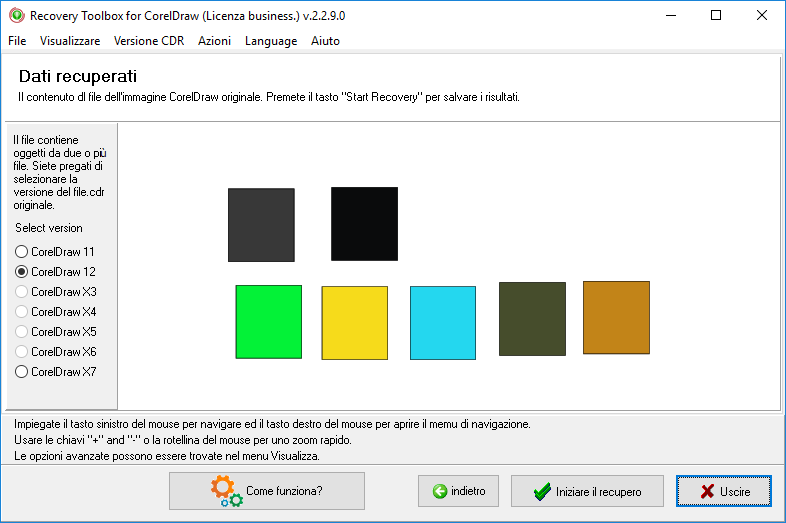Screen dimensions: 786x523
Task: Select the CorelDraw 11 radio button
Action: (x=55, y=251)
